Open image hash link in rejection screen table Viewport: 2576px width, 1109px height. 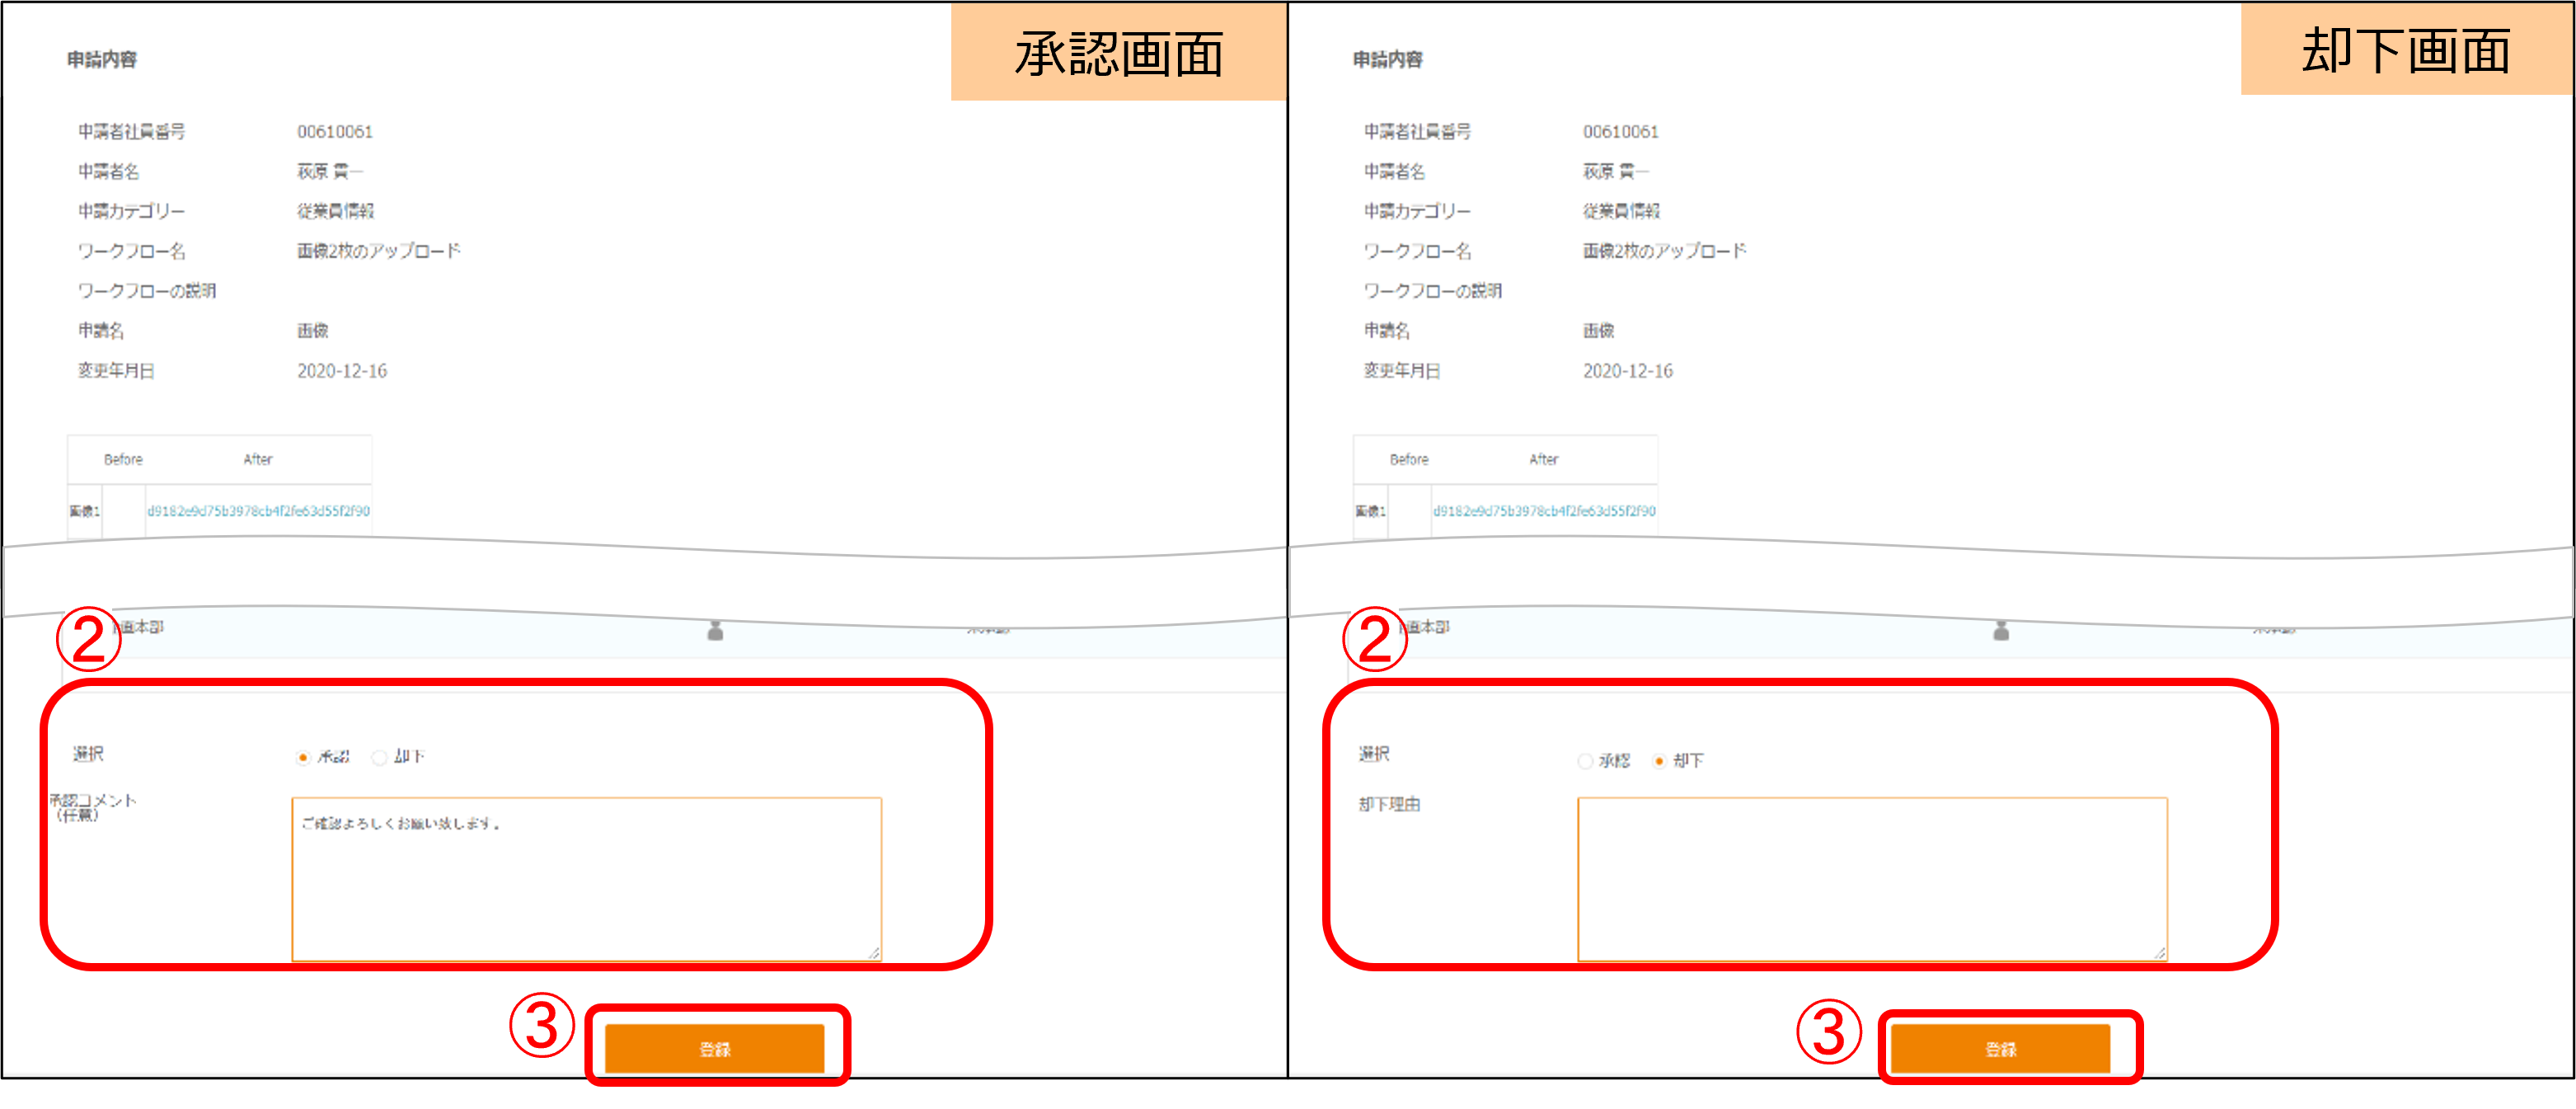coord(1544,511)
